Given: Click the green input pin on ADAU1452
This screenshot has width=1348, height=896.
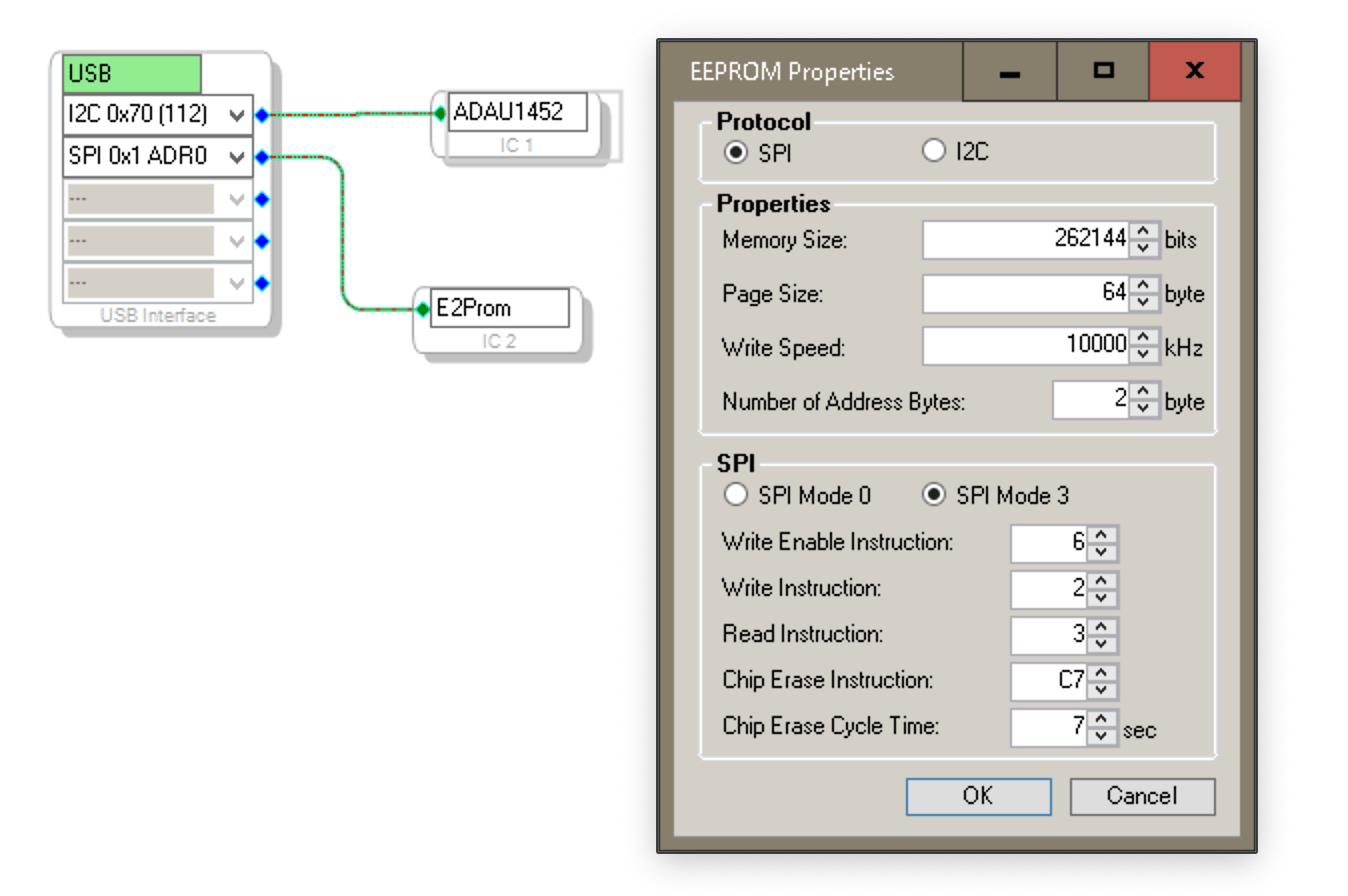Looking at the screenshot, I should [441, 113].
